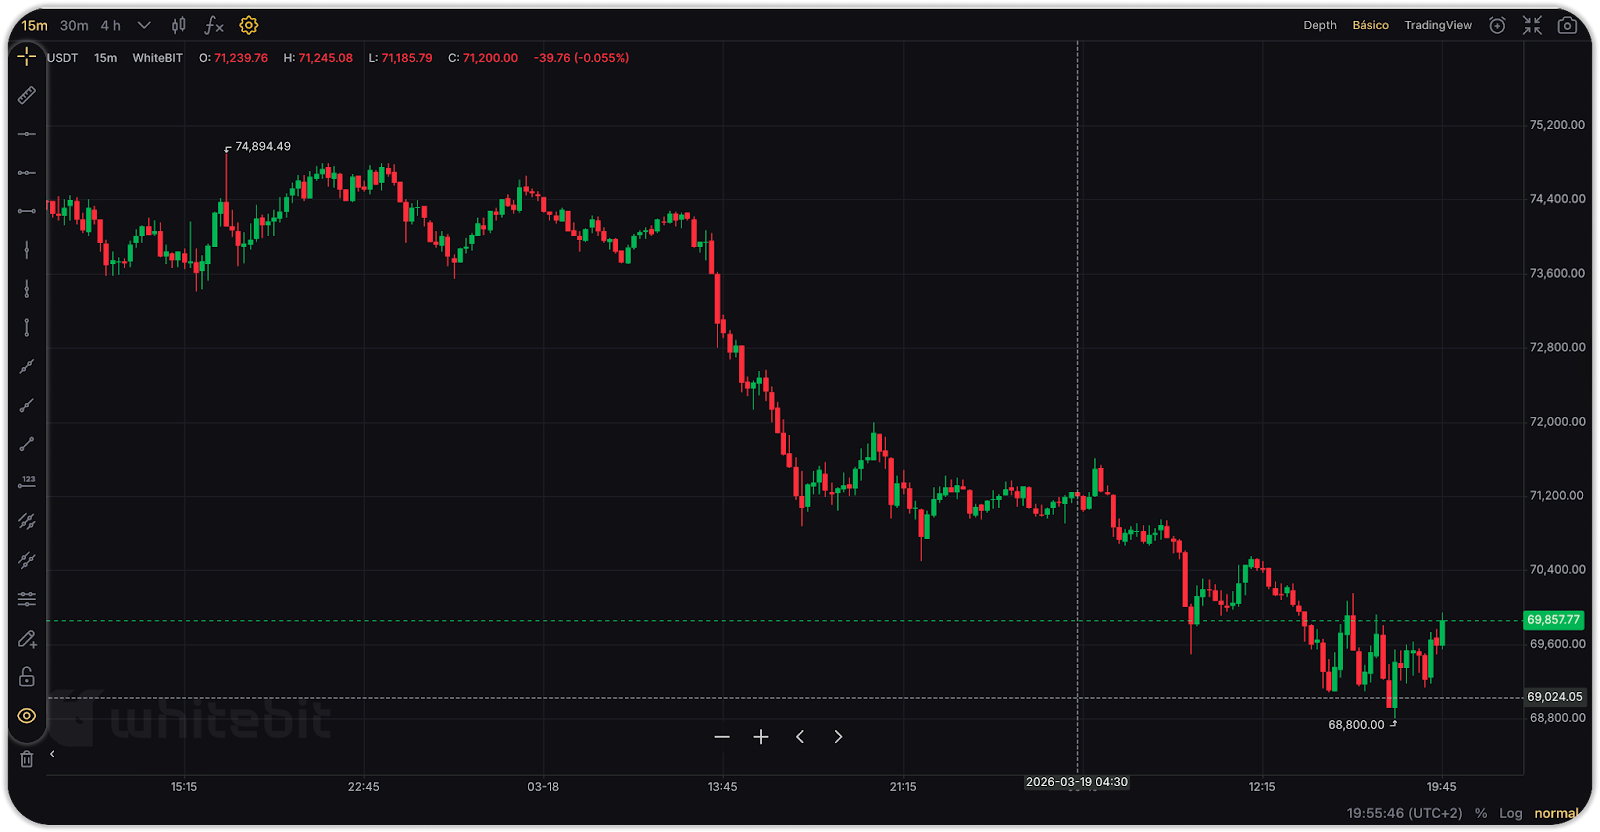The image size is (1600, 832).
Task: Toggle percent scale mode
Action: [x=1481, y=813]
